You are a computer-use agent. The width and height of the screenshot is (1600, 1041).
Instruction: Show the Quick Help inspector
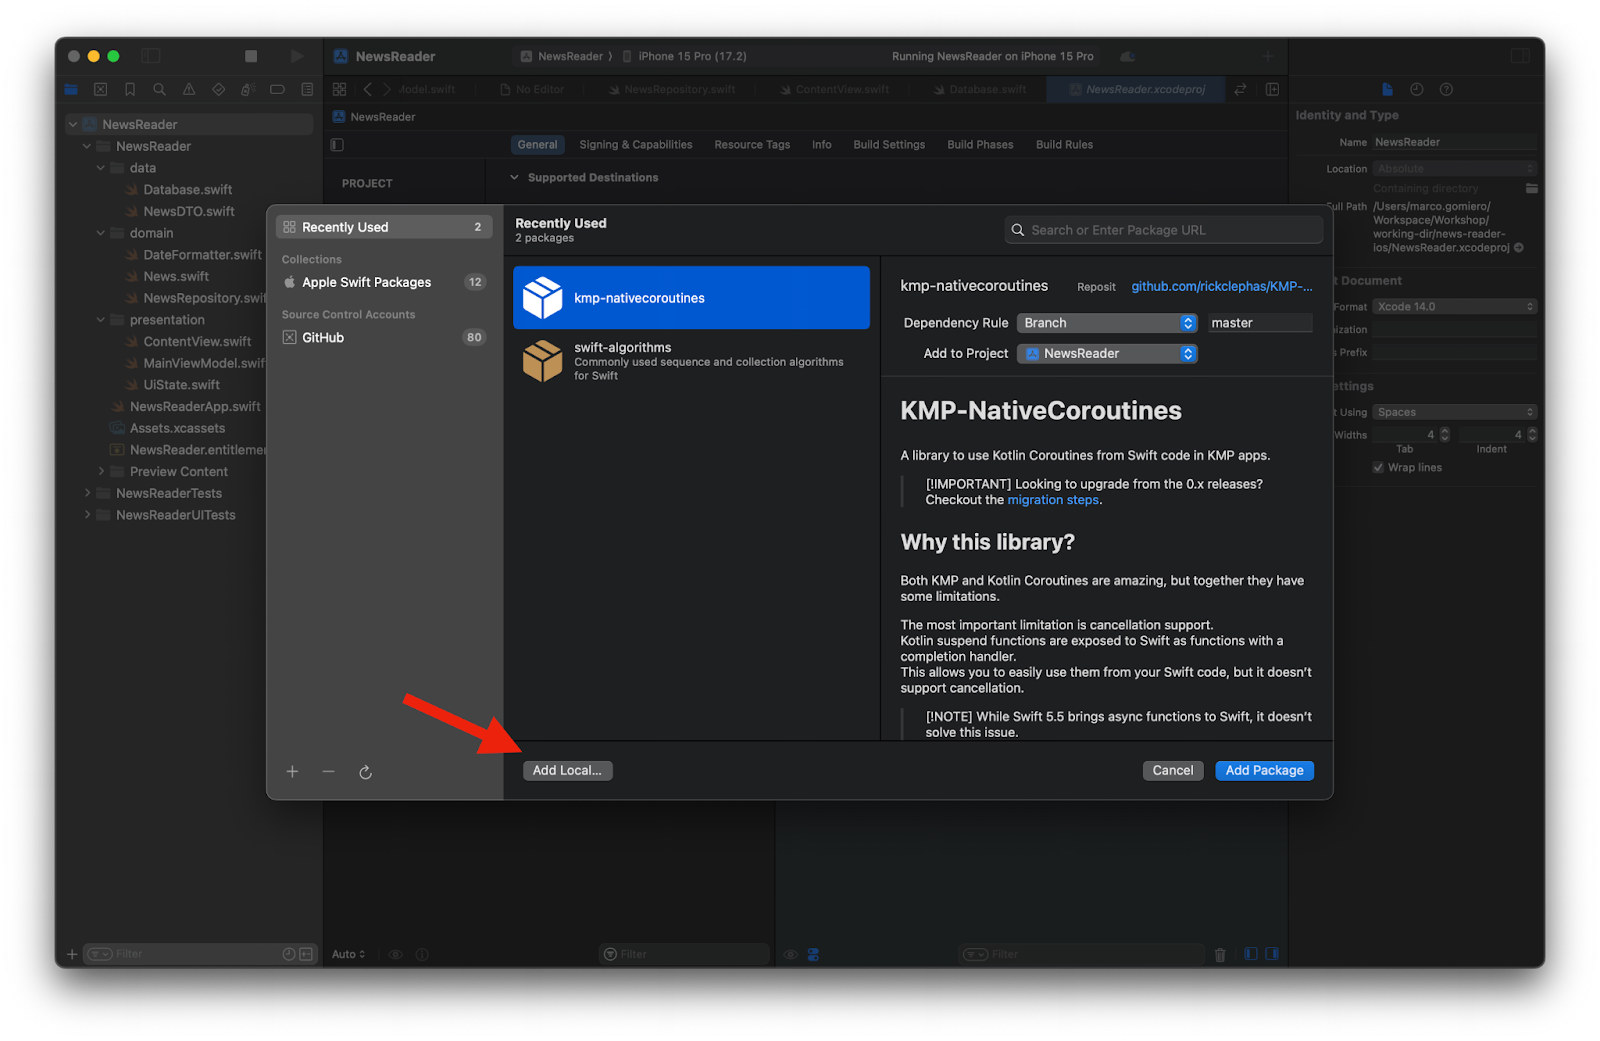1446,89
